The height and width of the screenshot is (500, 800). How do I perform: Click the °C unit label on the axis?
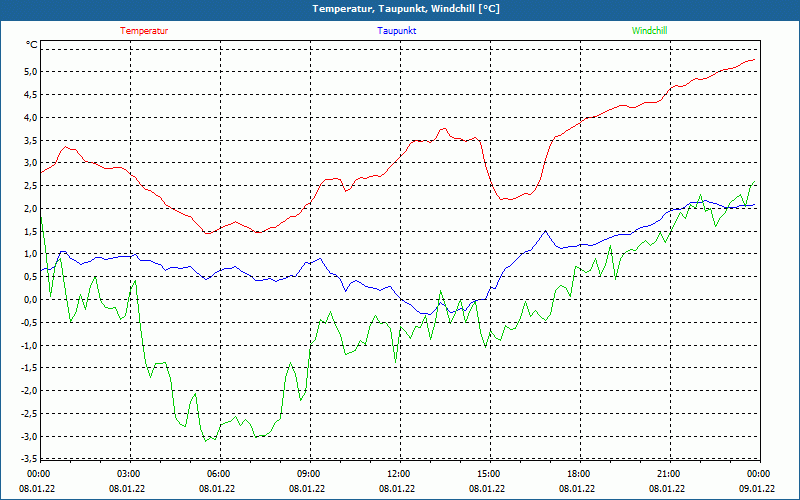pyautogui.click(x=32, y=45)
